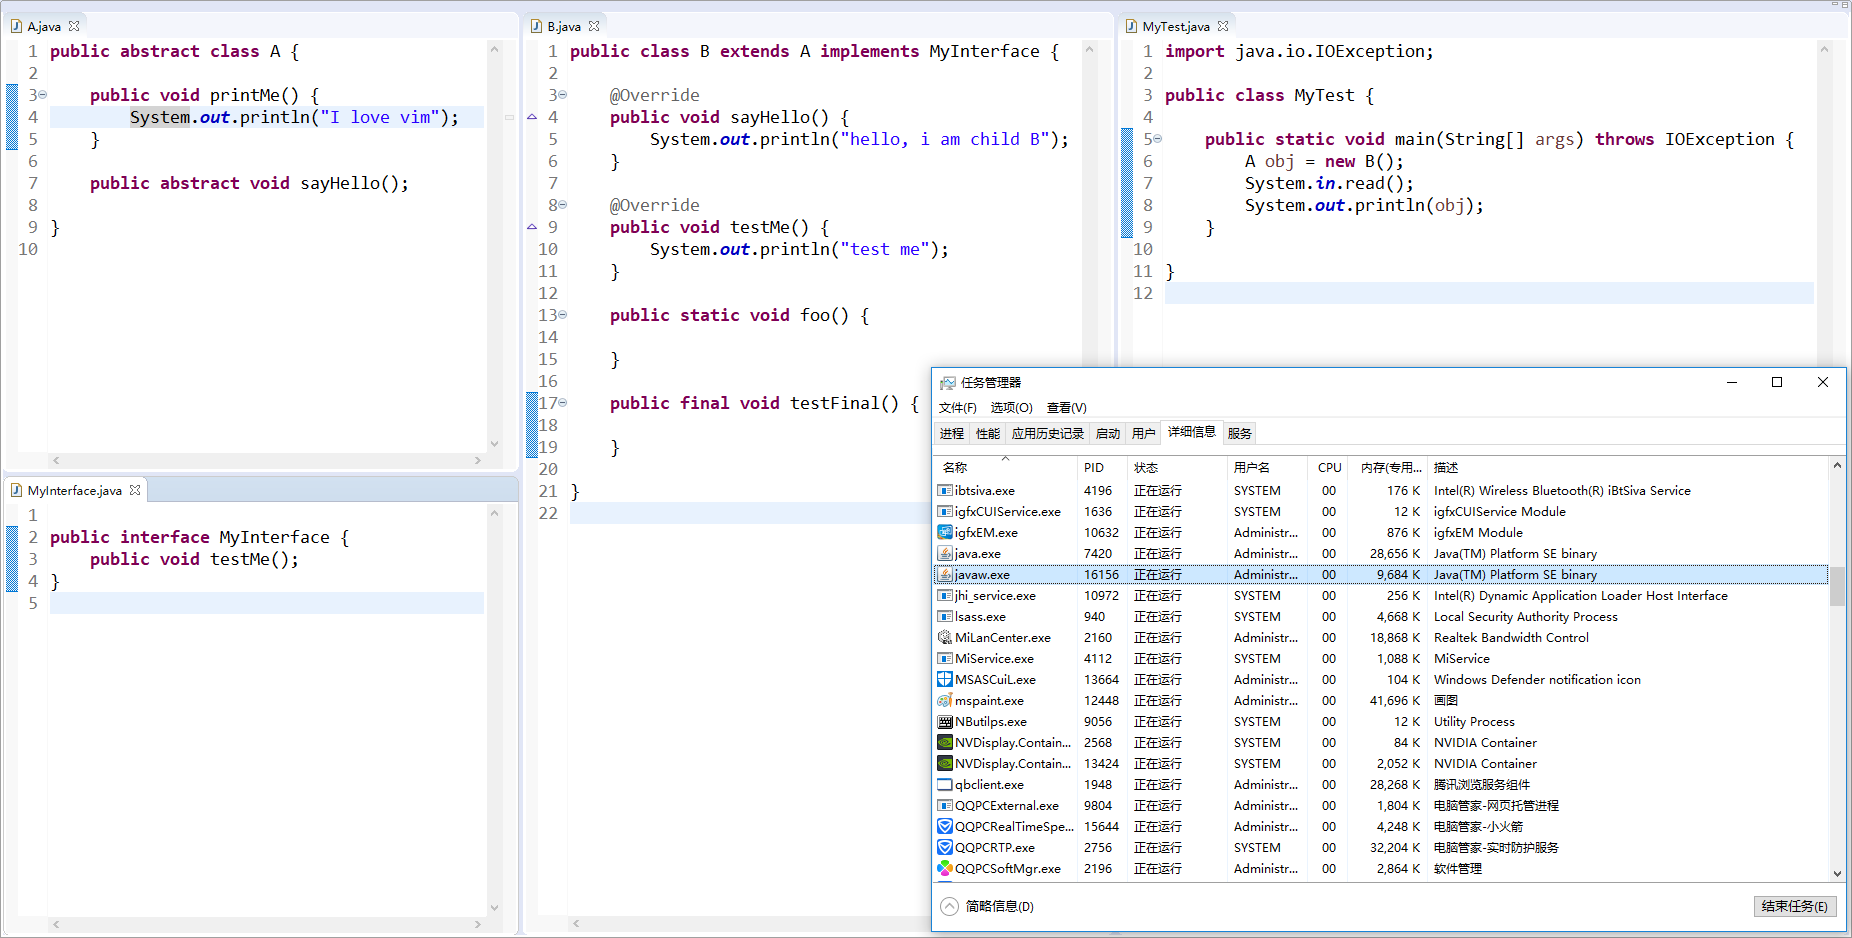Select ibtsiva.exe process icon

(x=945, y=490)
